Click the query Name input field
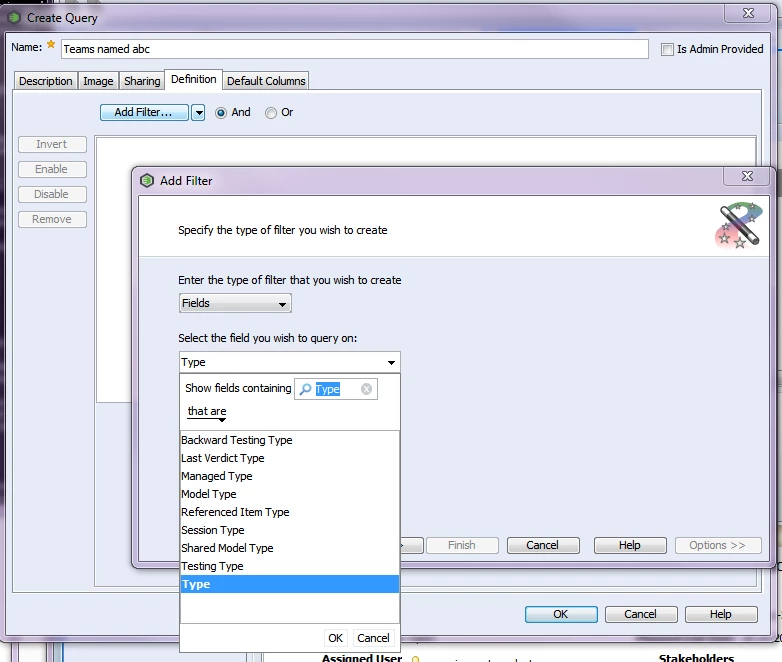This screenshot has width=782, height=662. click(x=355, y=49)
